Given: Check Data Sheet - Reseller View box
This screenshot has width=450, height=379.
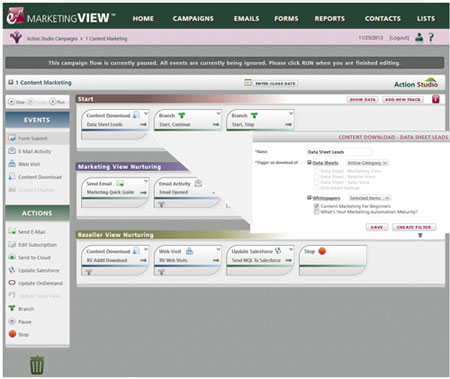Looking at the screenshot, I should pos(316,177).
